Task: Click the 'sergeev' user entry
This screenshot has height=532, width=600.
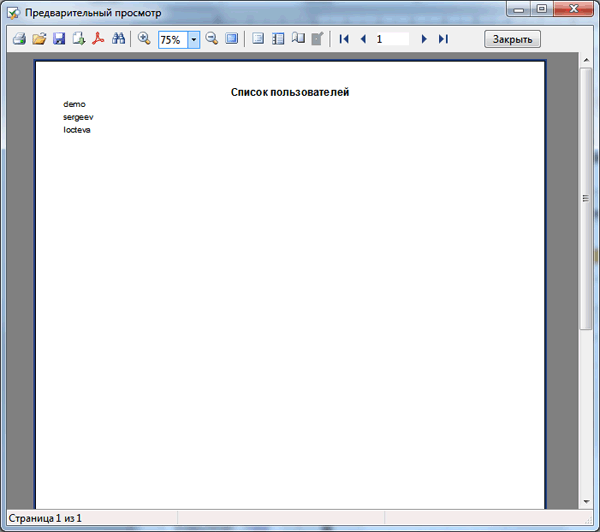Action: click(78, 117)
